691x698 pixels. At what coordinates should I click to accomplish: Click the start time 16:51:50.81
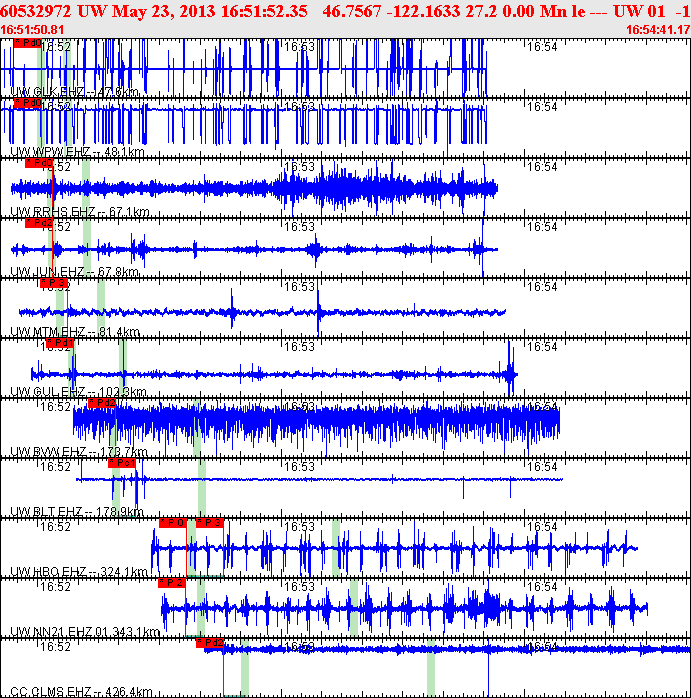click(32, 30)
